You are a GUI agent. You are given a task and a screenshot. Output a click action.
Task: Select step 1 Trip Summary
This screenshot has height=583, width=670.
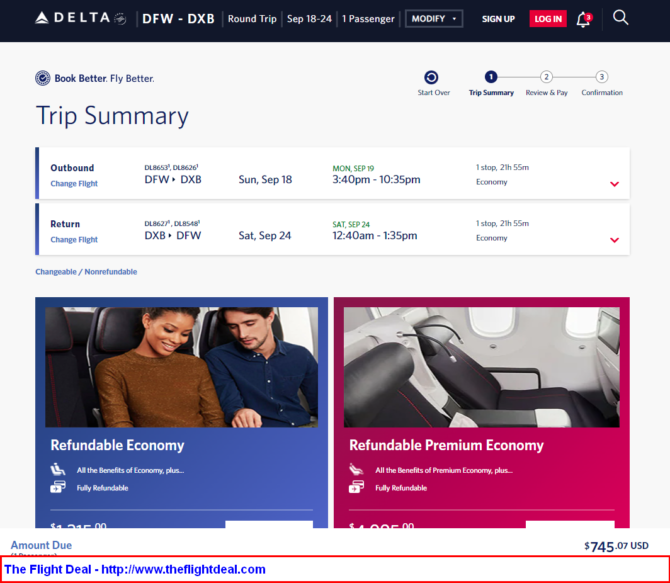(491, 77)
